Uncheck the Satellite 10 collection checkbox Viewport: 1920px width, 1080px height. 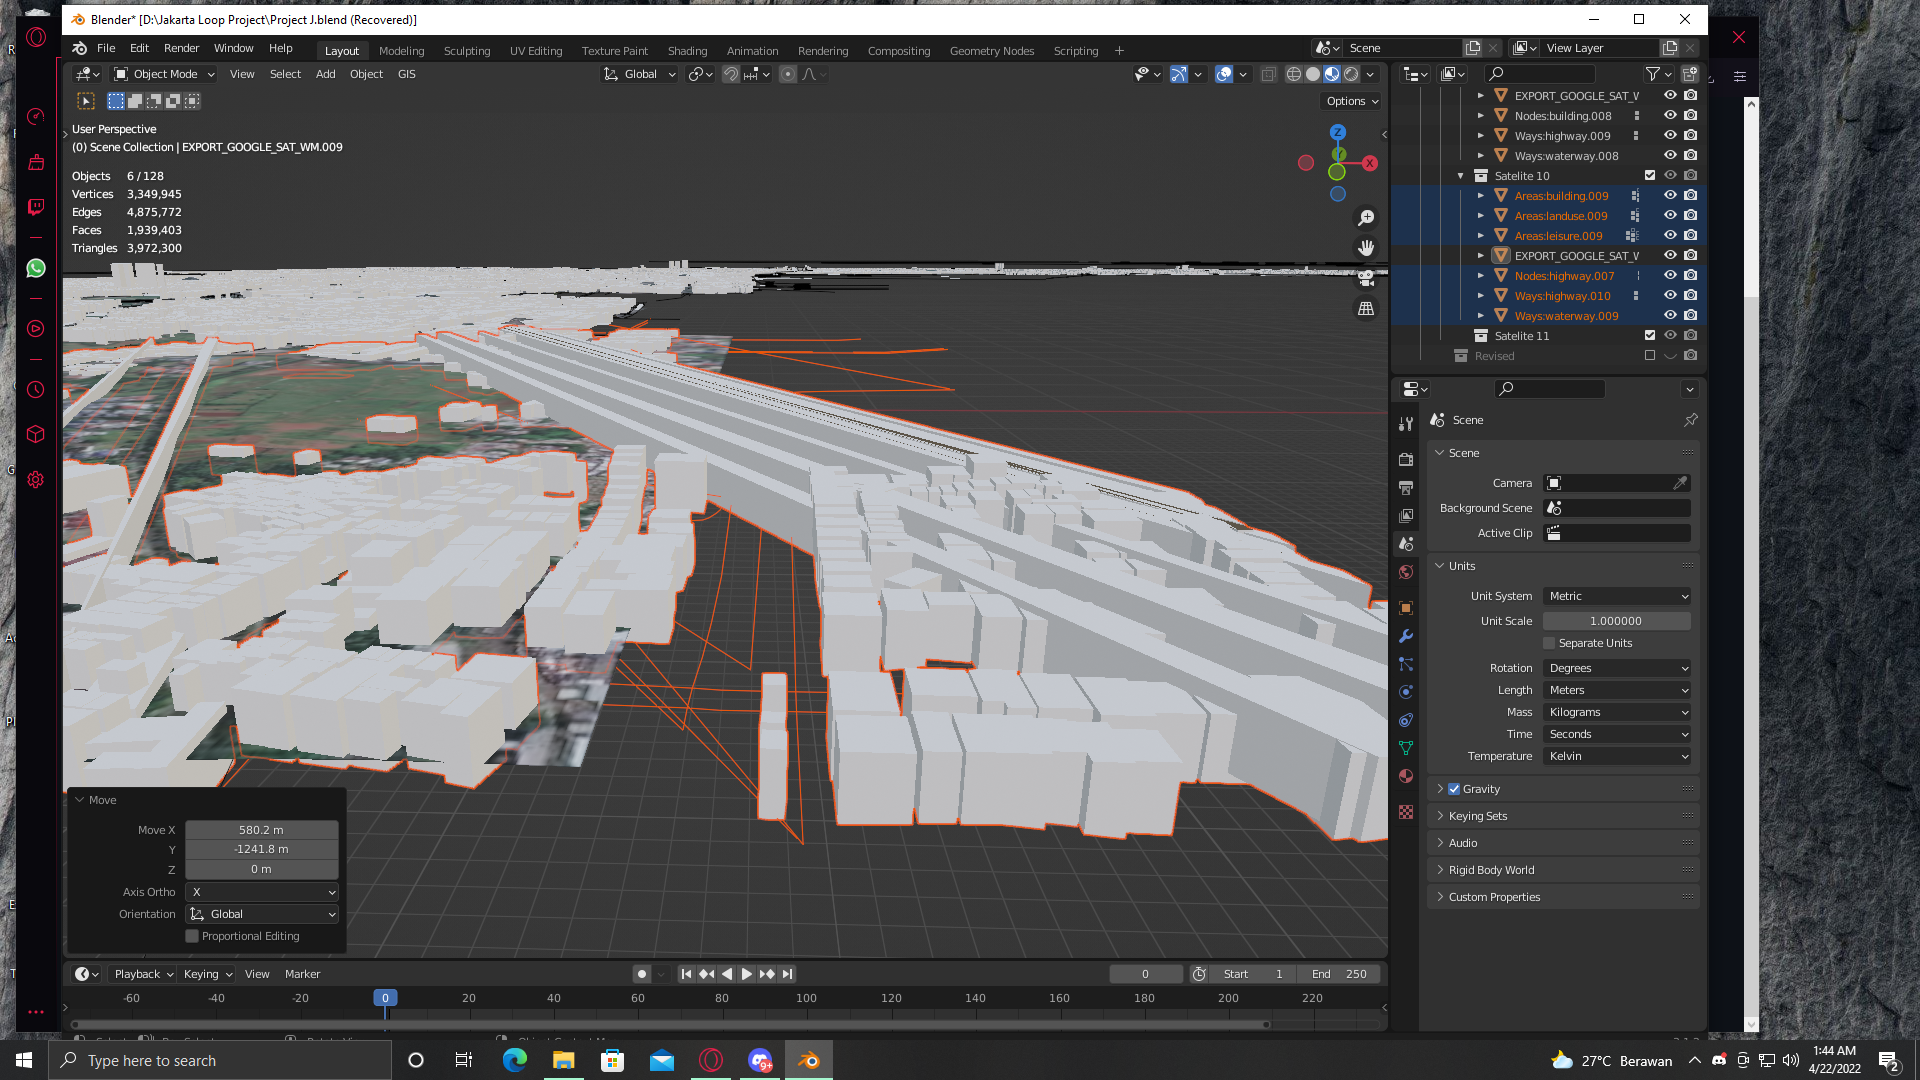[1650, 176]
